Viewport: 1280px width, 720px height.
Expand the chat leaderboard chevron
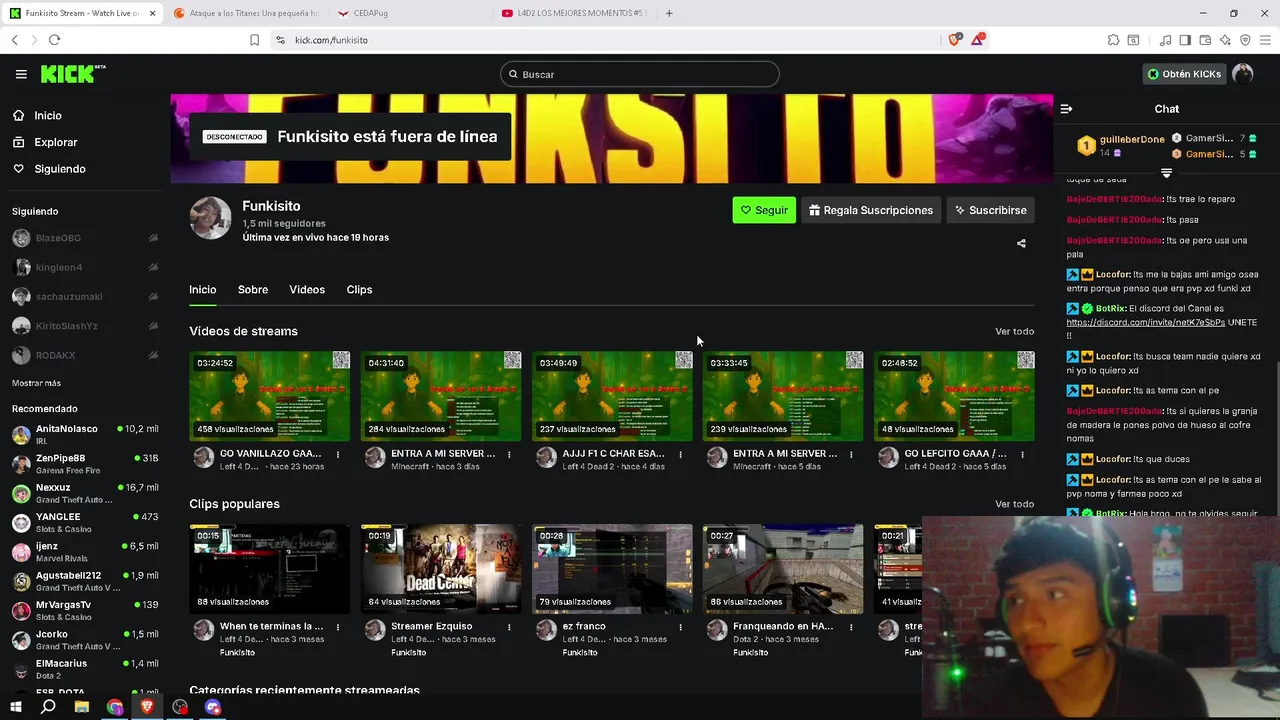[x=1166, y=173]
